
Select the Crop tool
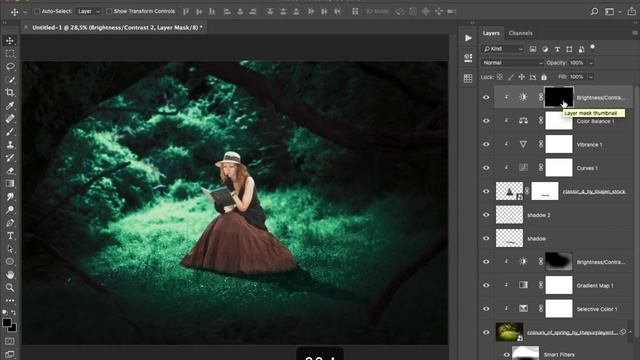[10, 93]
